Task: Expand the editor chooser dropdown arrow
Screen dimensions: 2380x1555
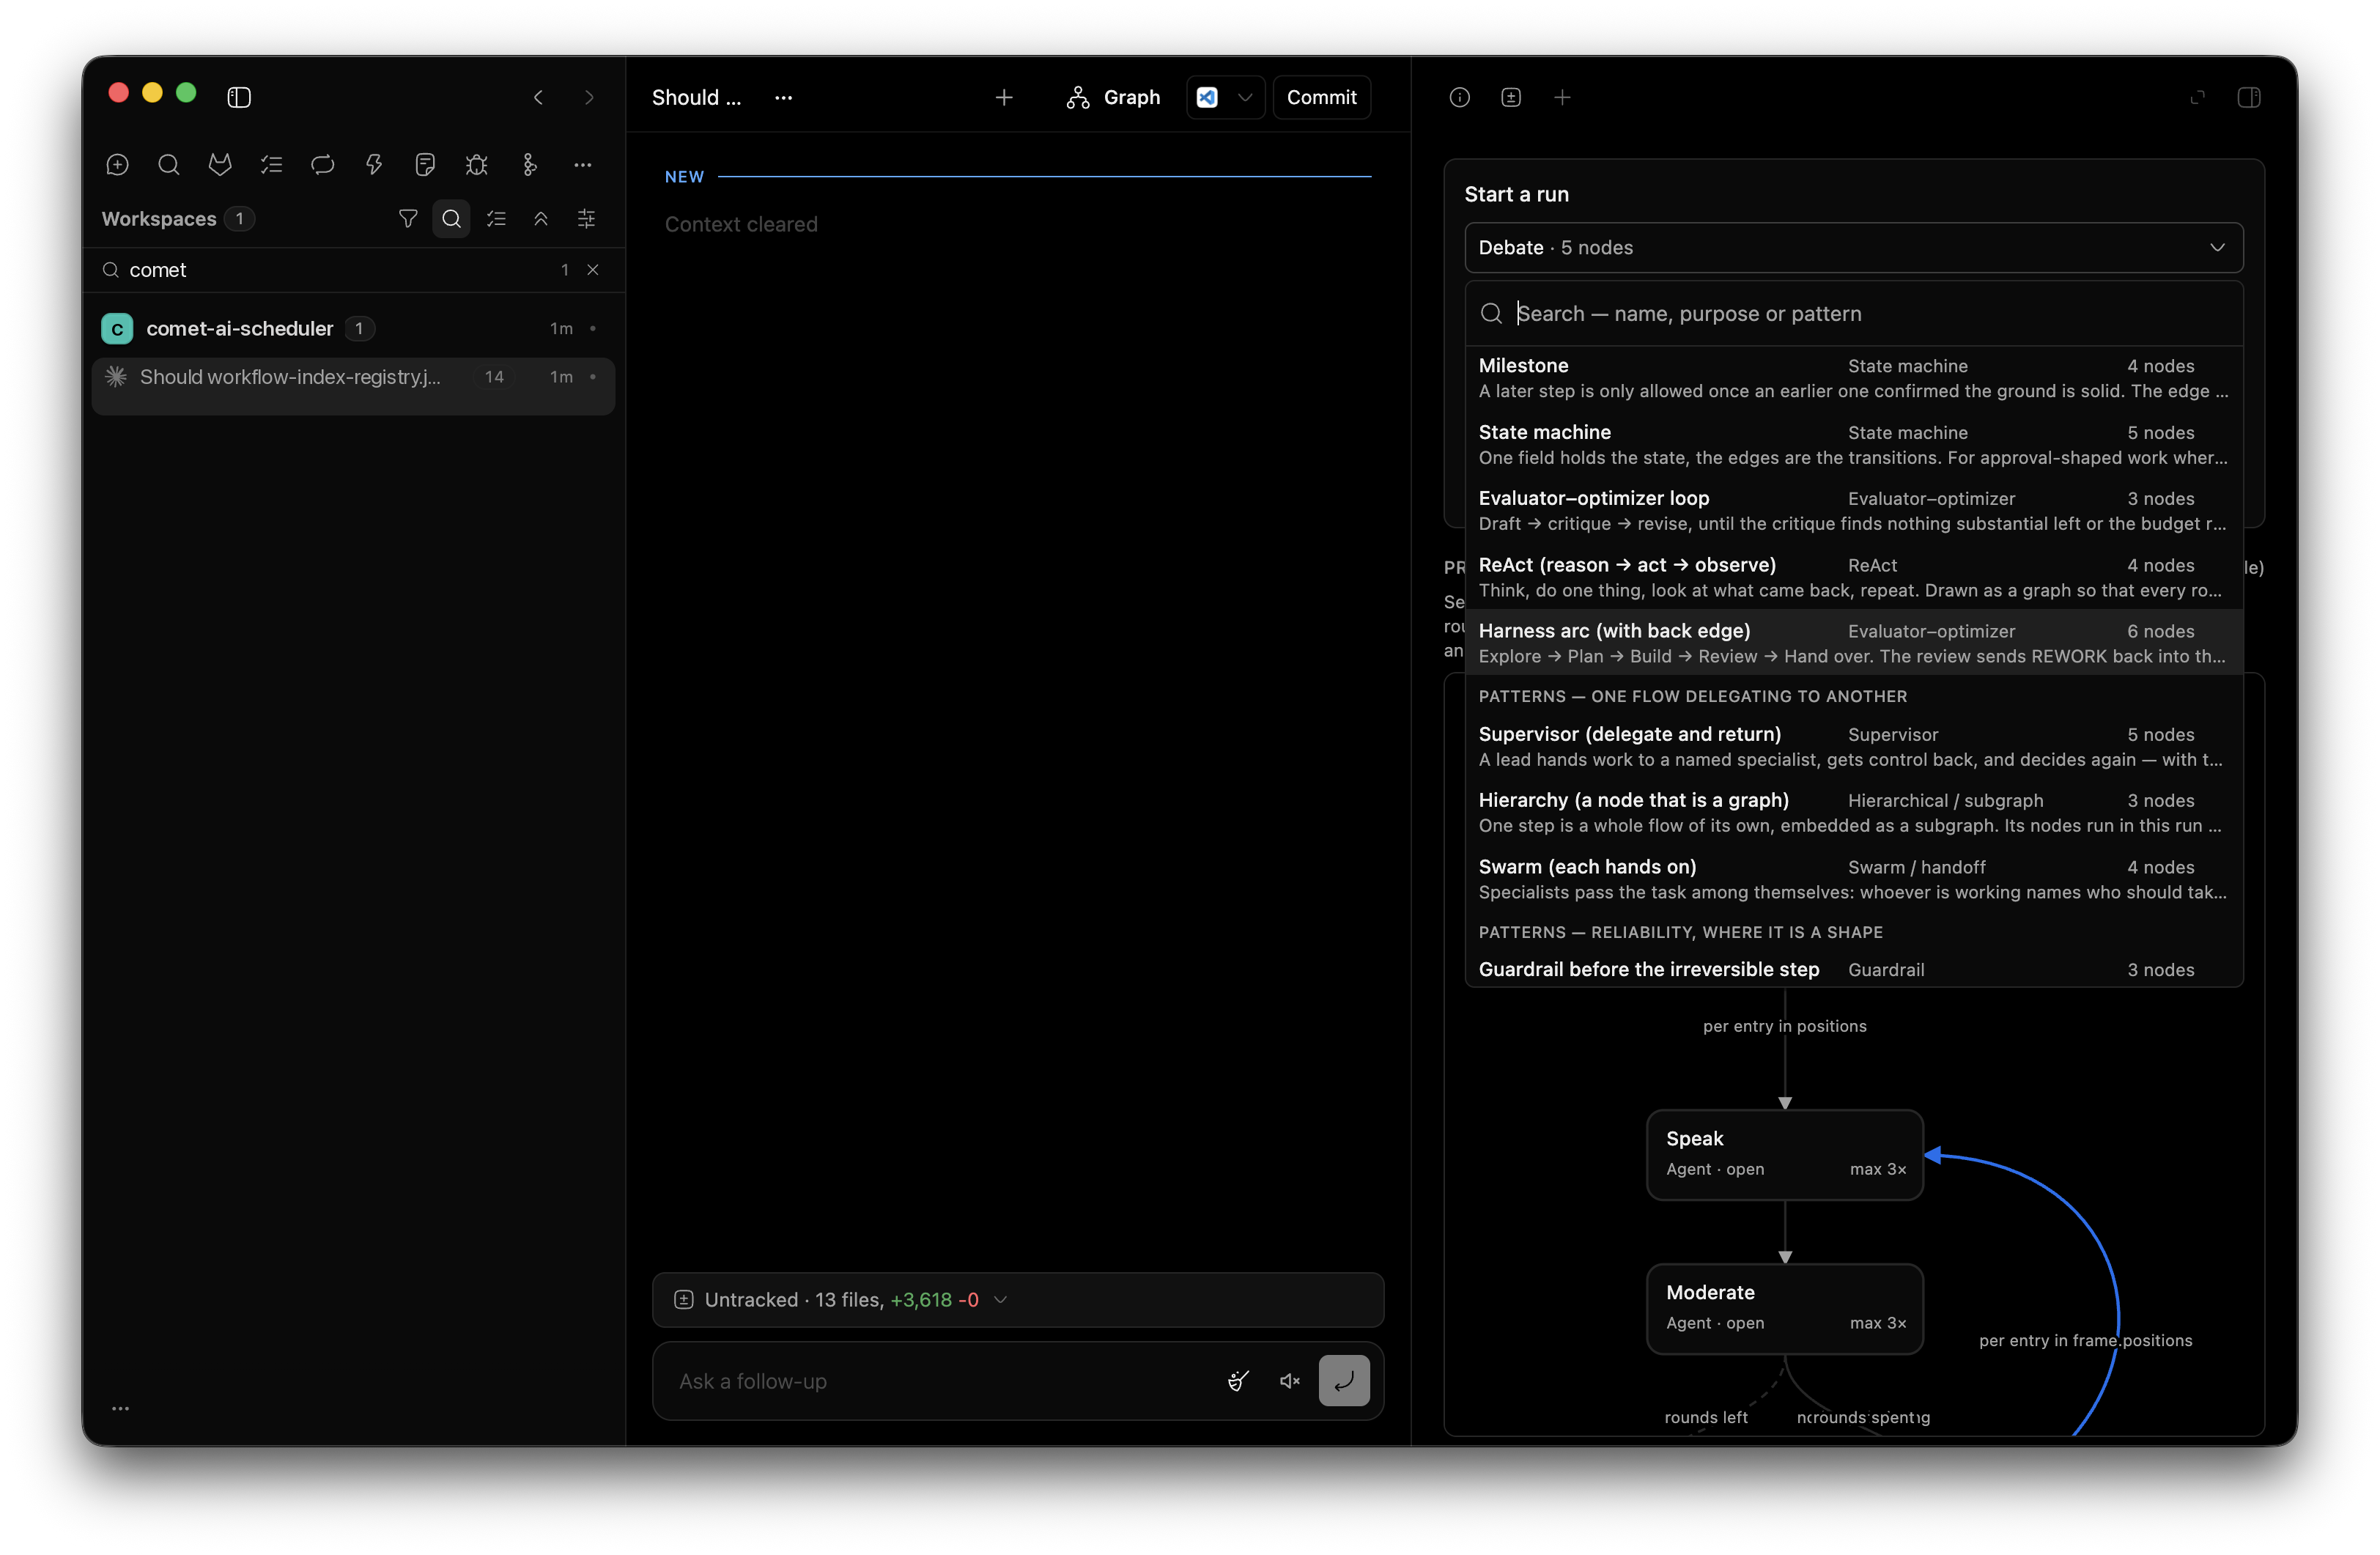Action: pyautogui.click(x=1245, y=97)
